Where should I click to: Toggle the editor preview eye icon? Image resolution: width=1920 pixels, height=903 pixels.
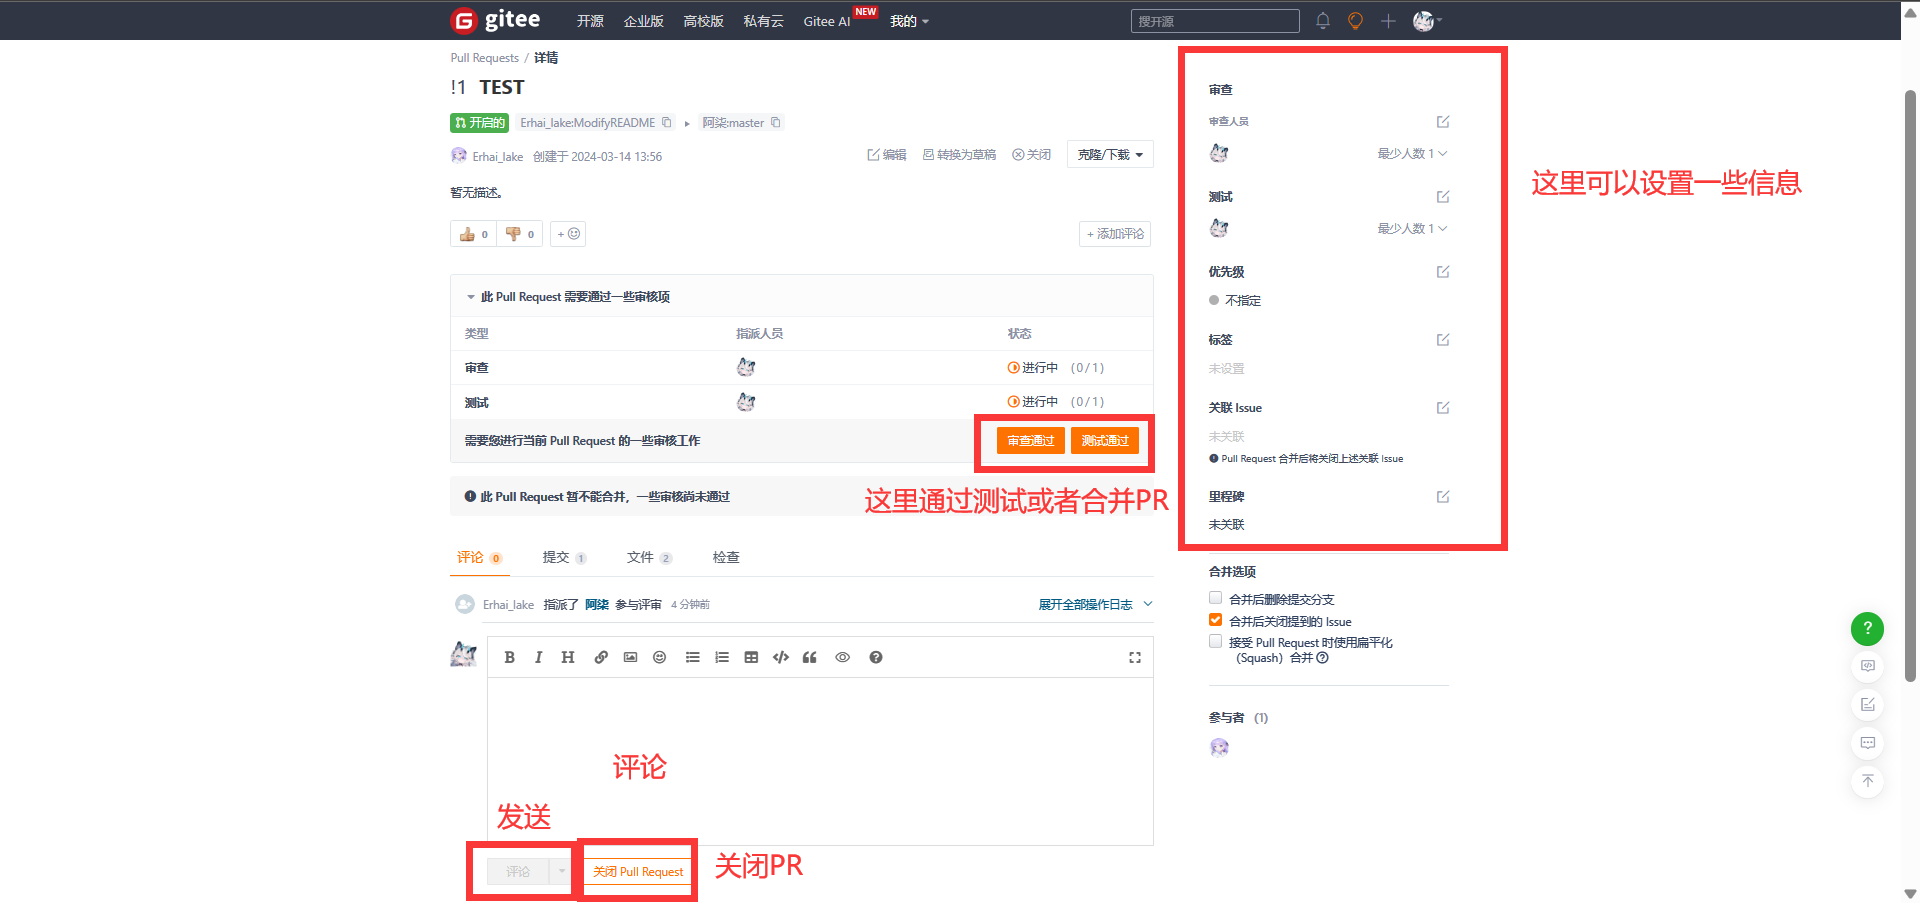coord(842,657)
